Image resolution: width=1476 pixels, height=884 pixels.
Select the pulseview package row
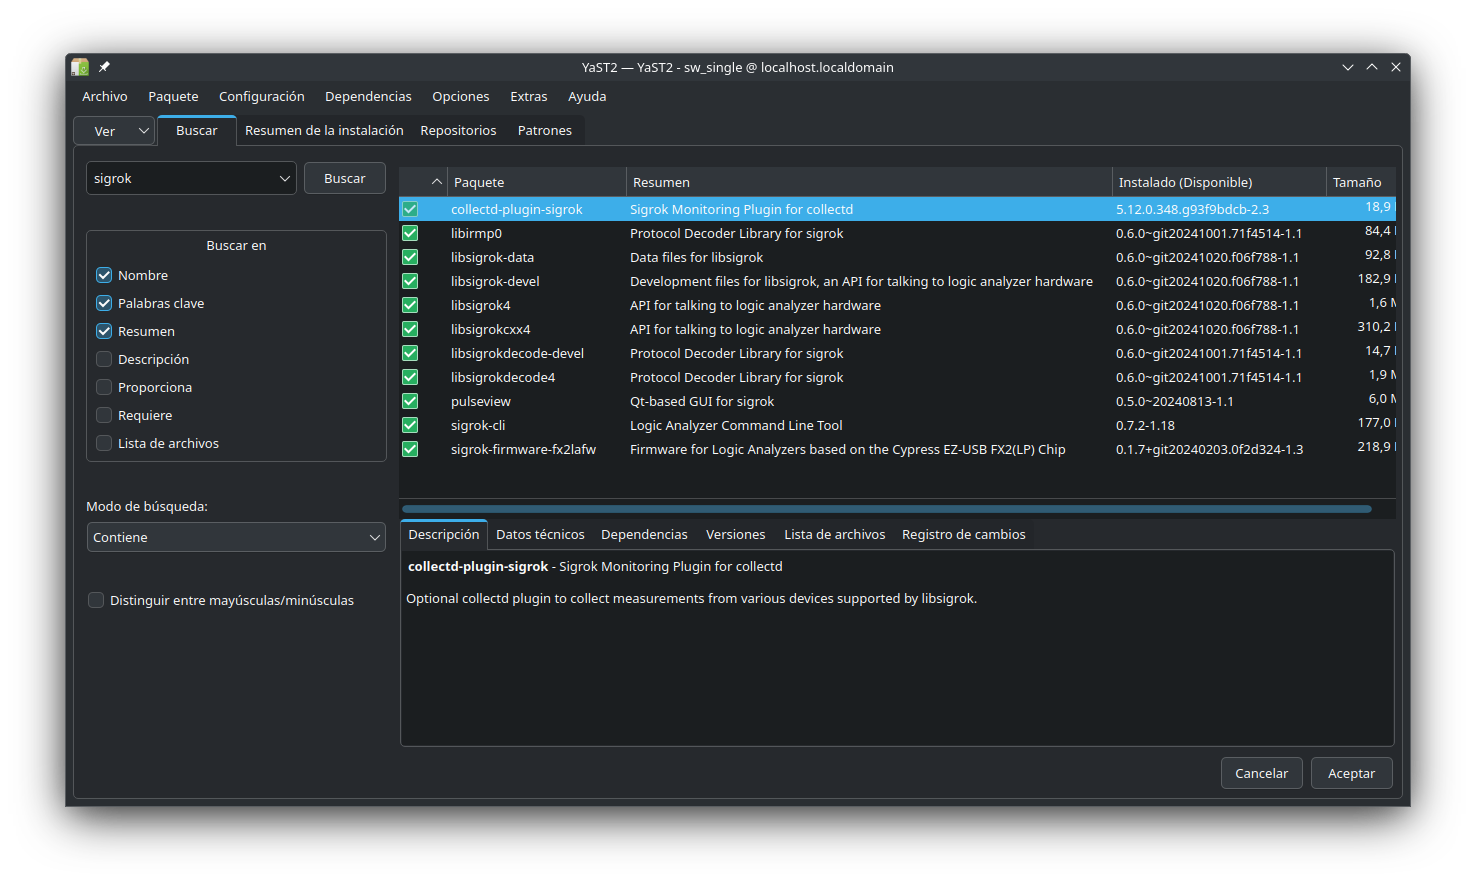pos(897,401)
